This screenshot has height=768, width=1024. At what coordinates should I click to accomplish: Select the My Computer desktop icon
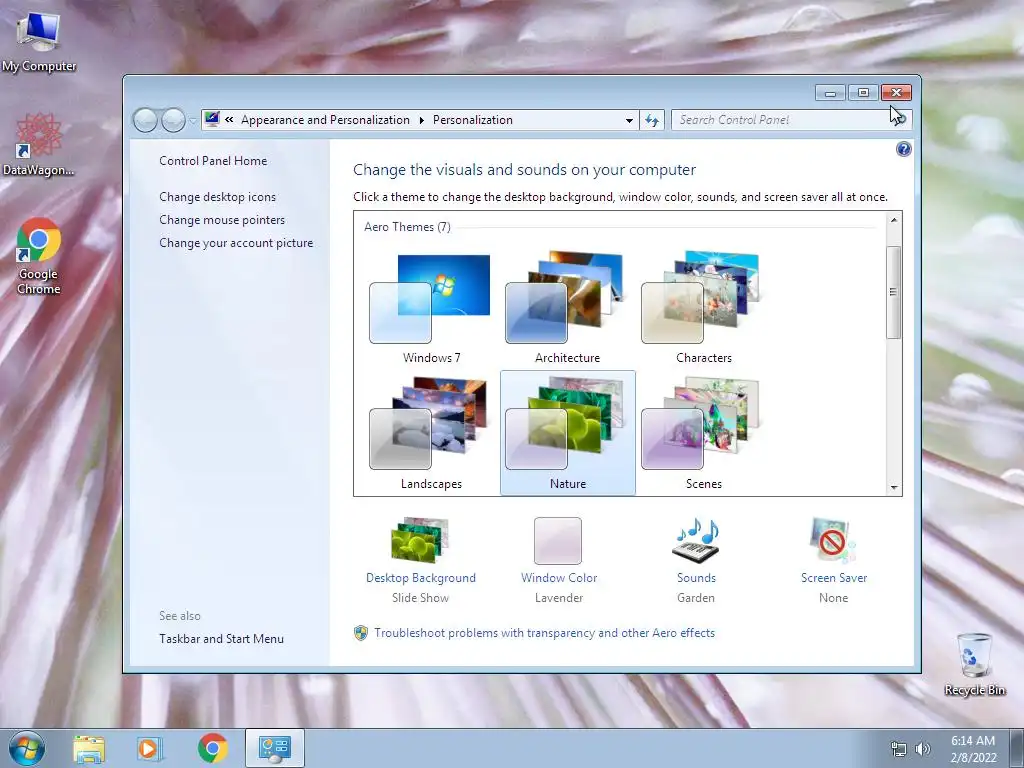coord(39,41)
